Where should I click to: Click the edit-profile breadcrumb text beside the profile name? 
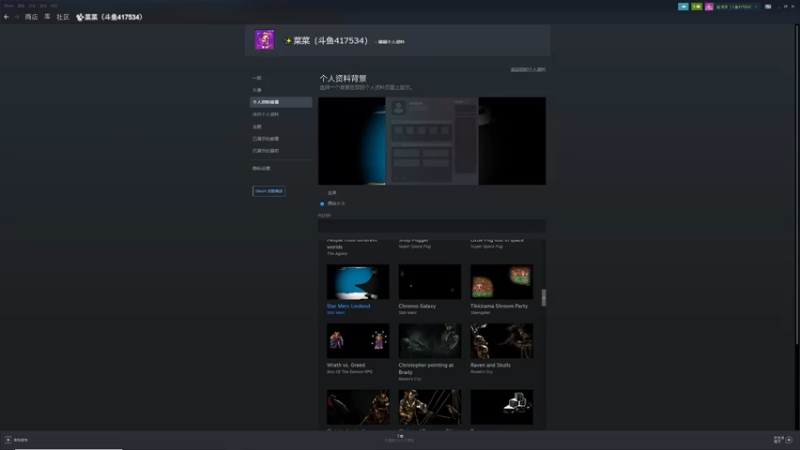click(391, 42)
